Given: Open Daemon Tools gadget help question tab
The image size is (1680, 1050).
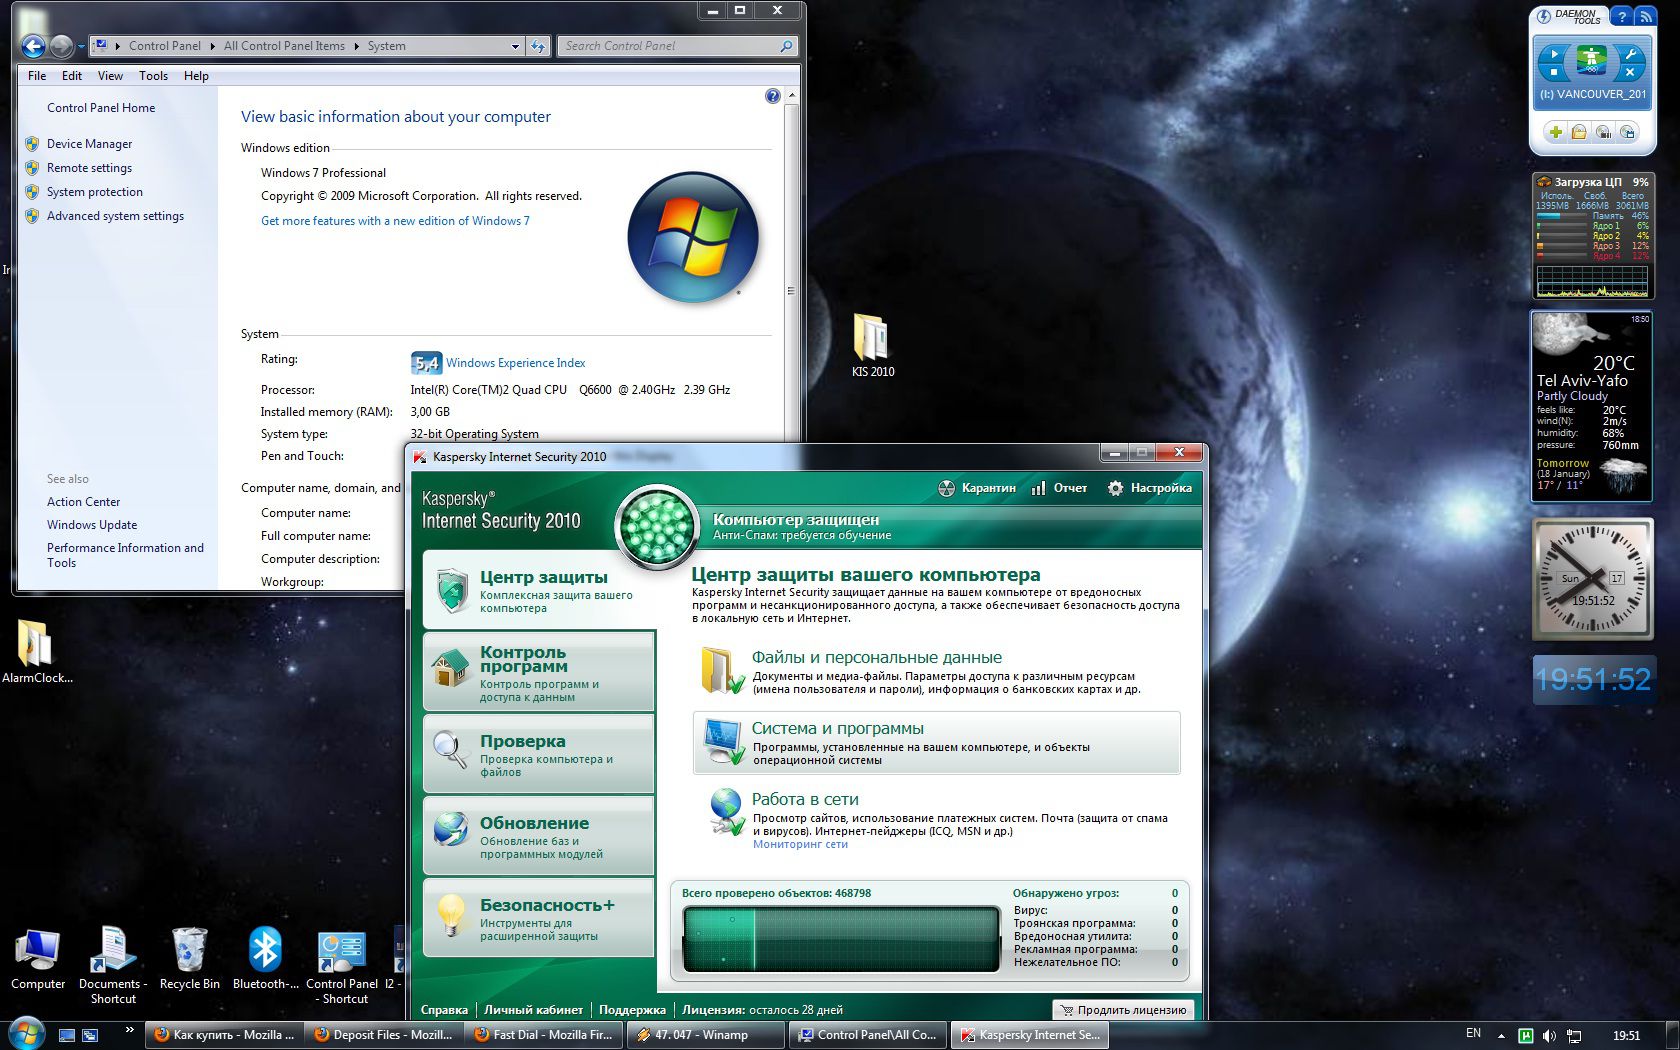Looking at the screenshot, I should click(x=1622, y=17).
